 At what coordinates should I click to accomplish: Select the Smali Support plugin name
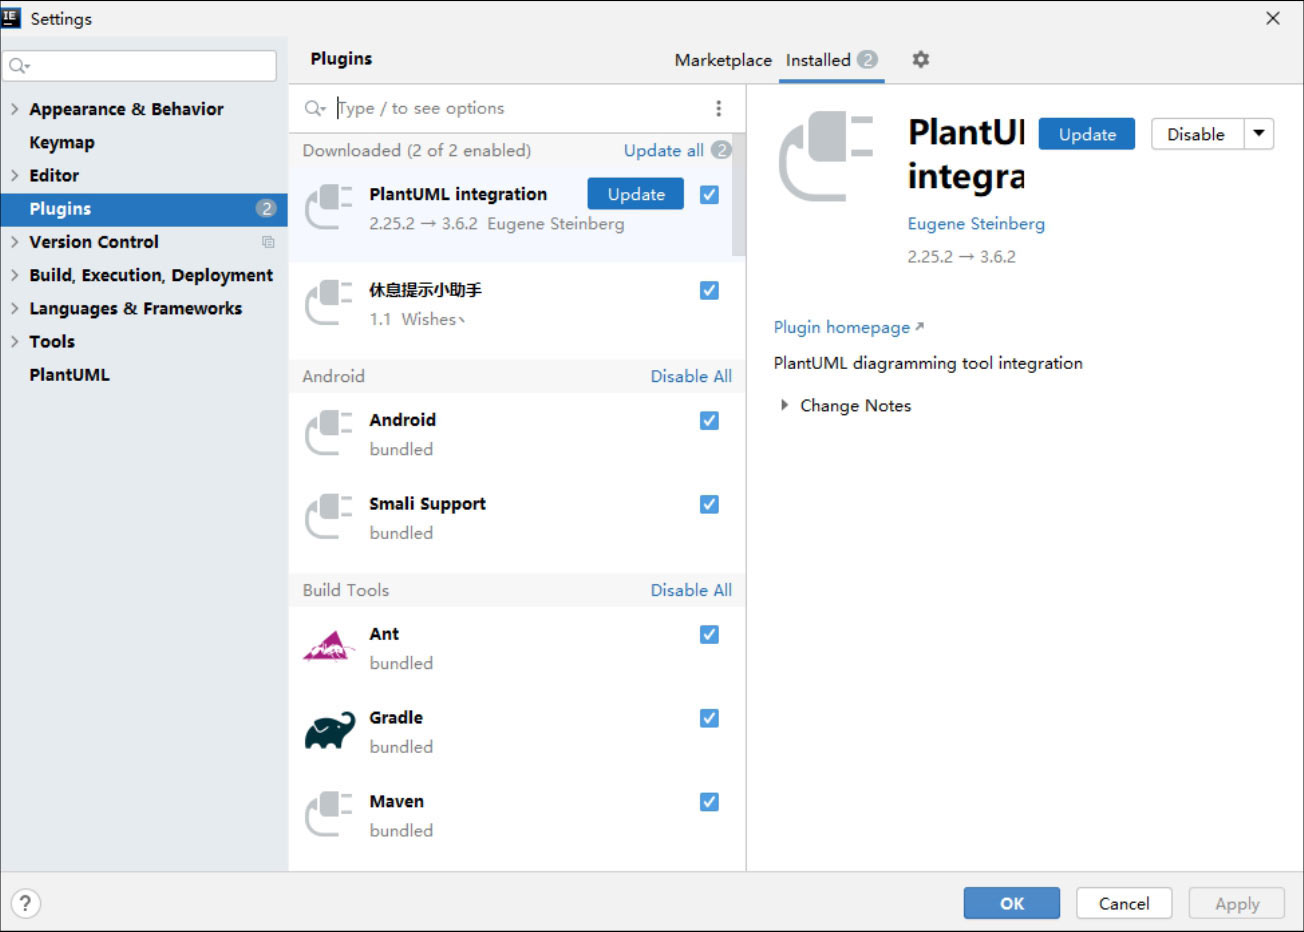pos(427,504)
